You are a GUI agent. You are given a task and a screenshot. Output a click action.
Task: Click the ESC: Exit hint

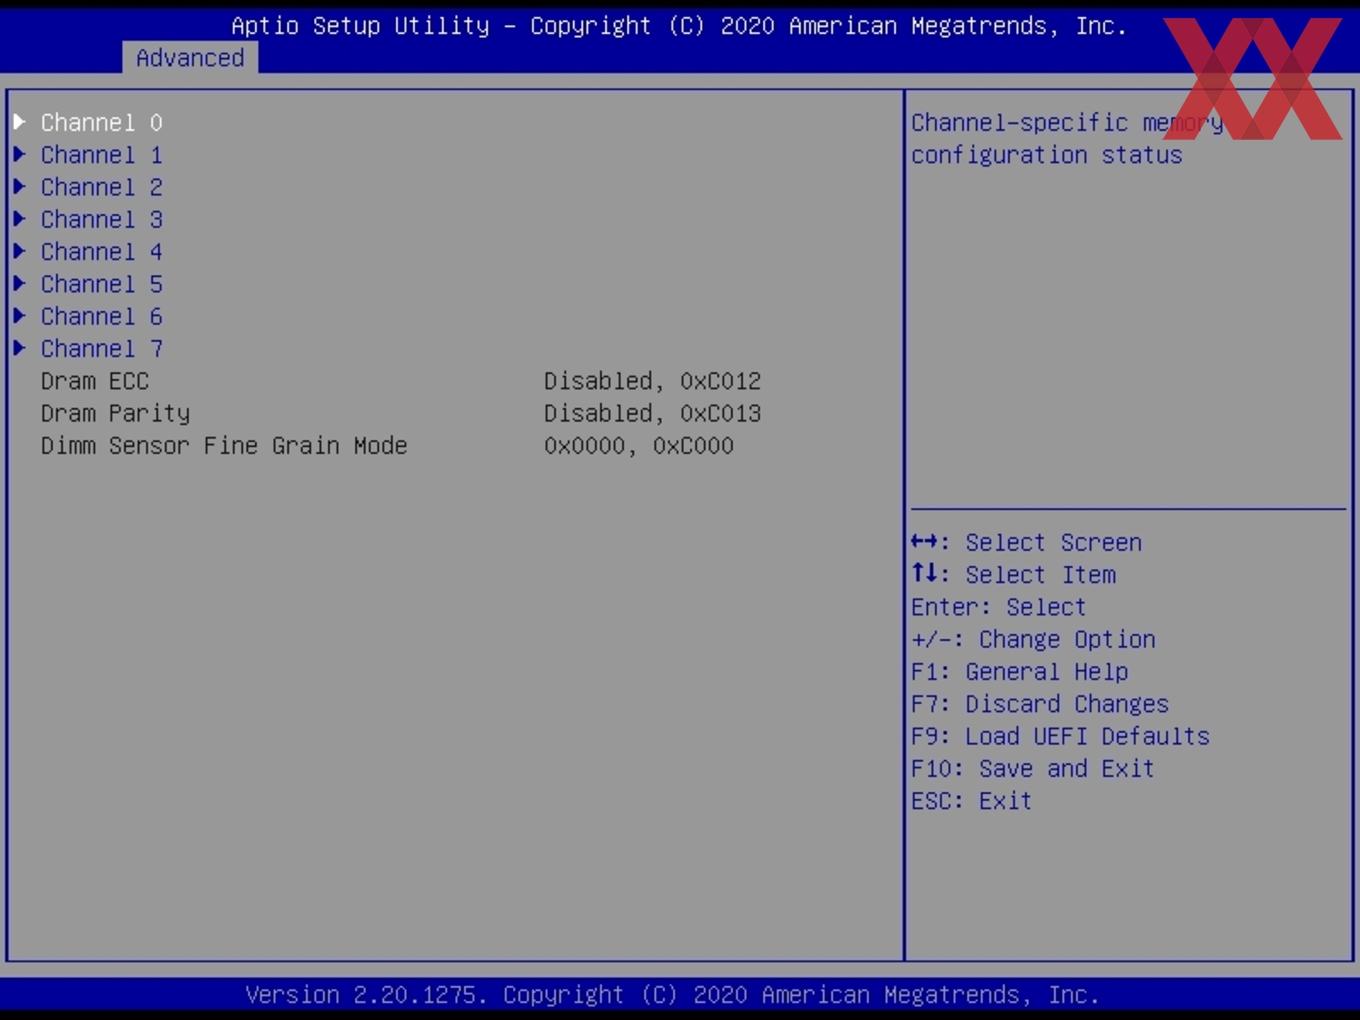[x=971, y=800]
